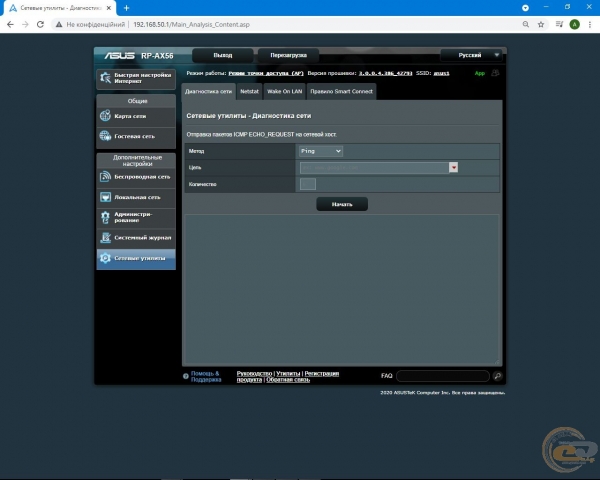Click the Начать start button
Screen dimensions: 600x480
click(x=342, y=204)
